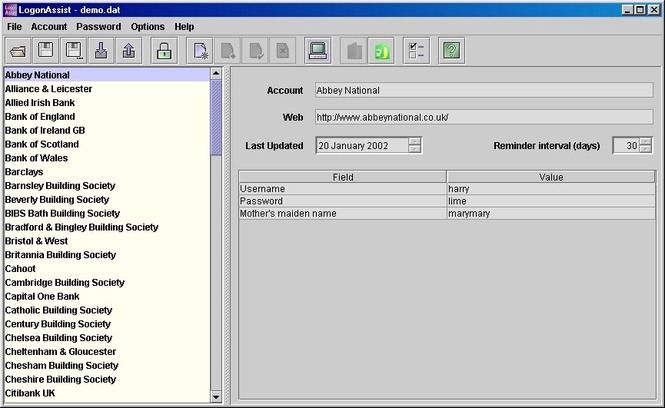
Task: Select Bank of England in the list
Action: [x=107, y=117]
